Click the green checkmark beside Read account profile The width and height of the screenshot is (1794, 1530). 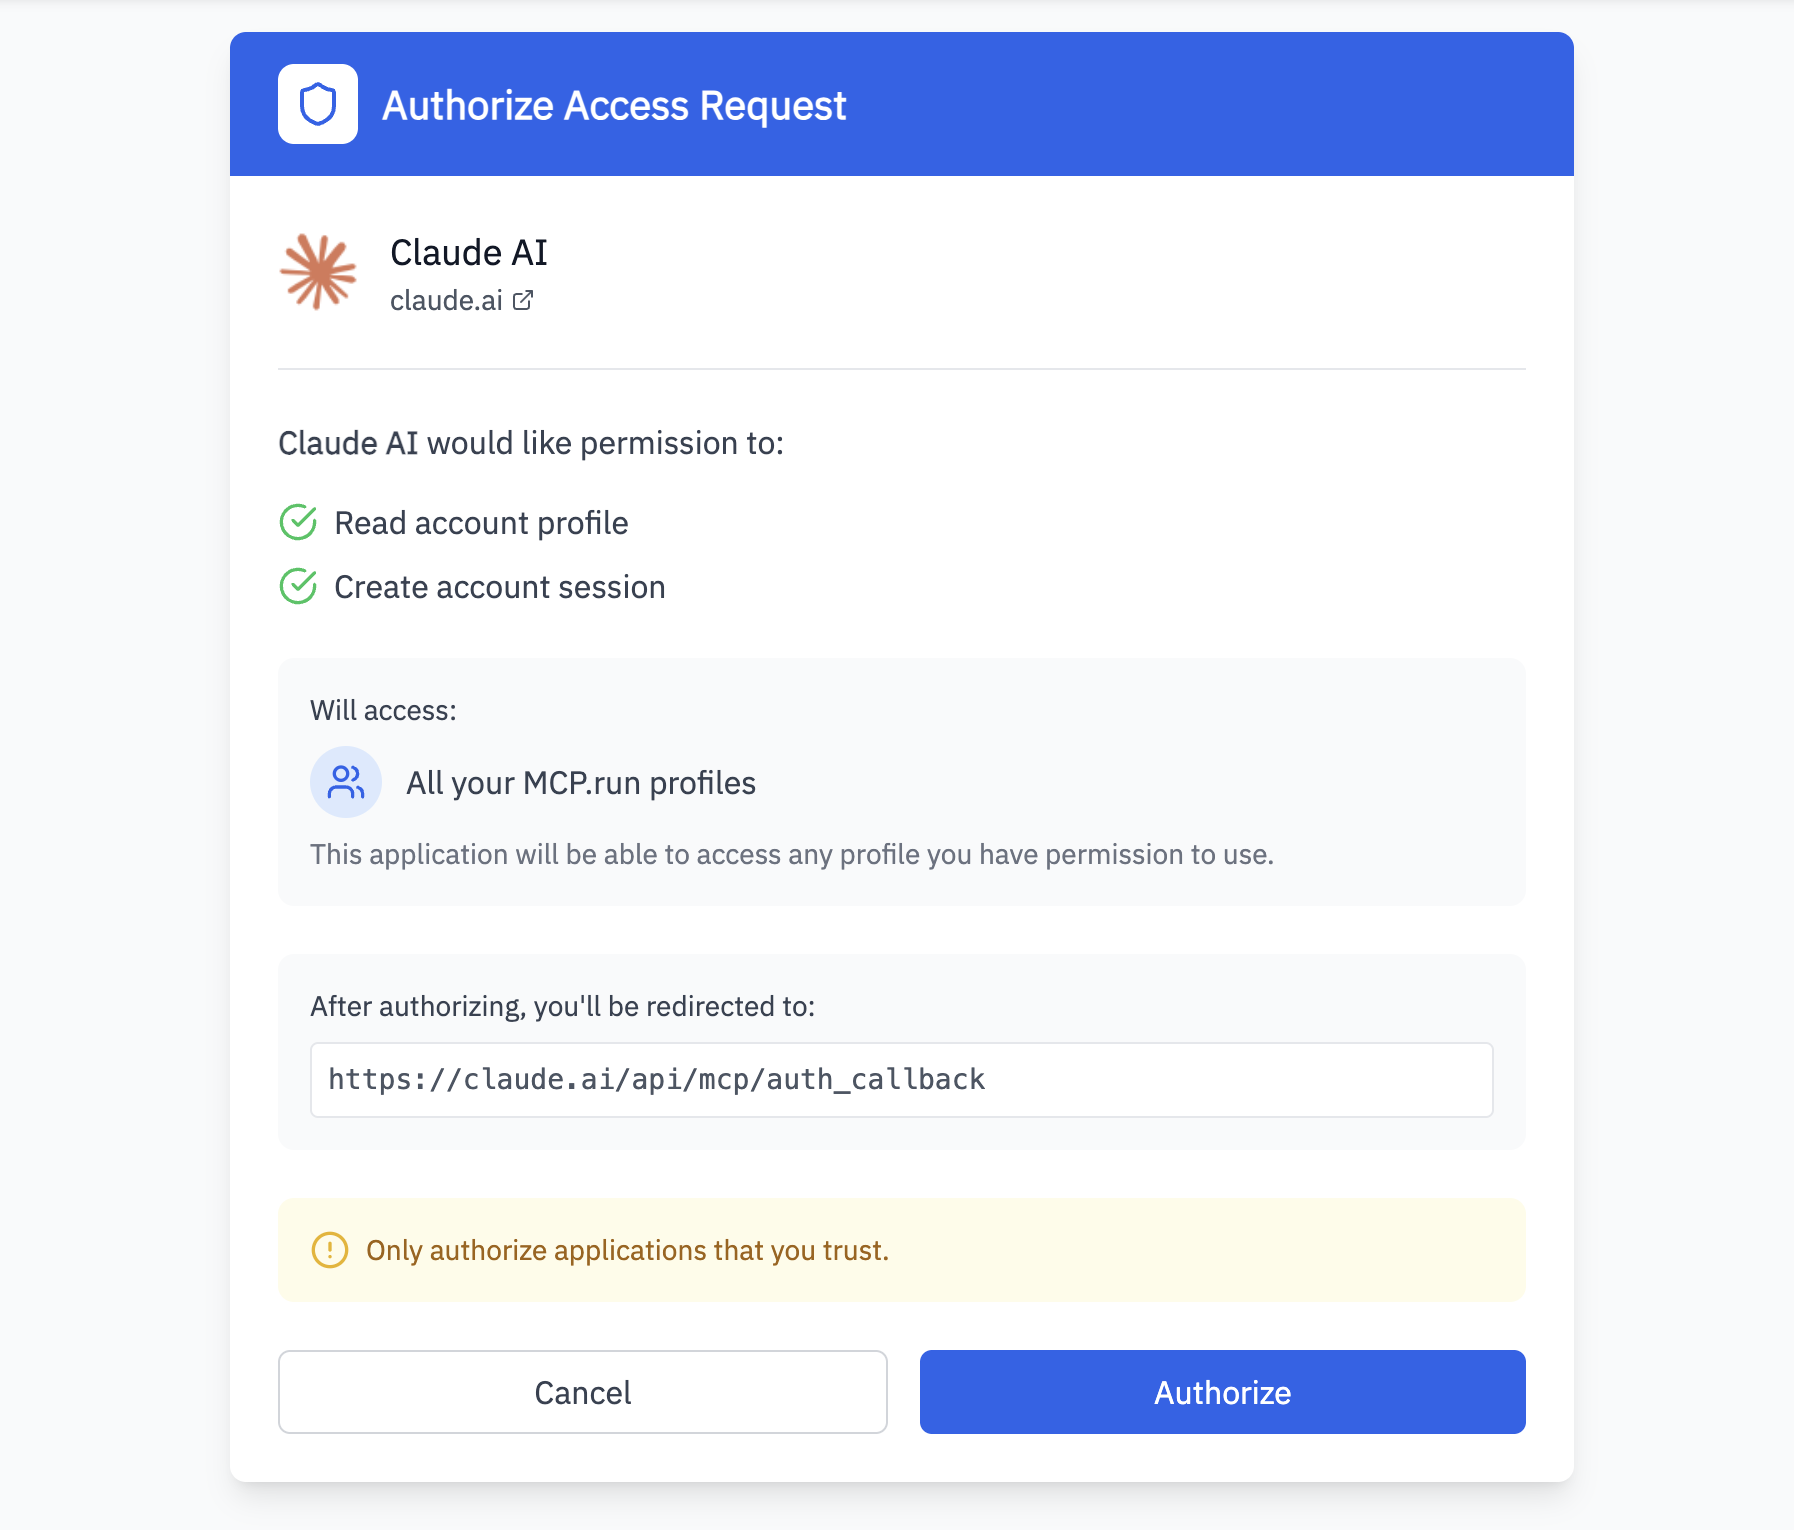[x=297, y=521]
